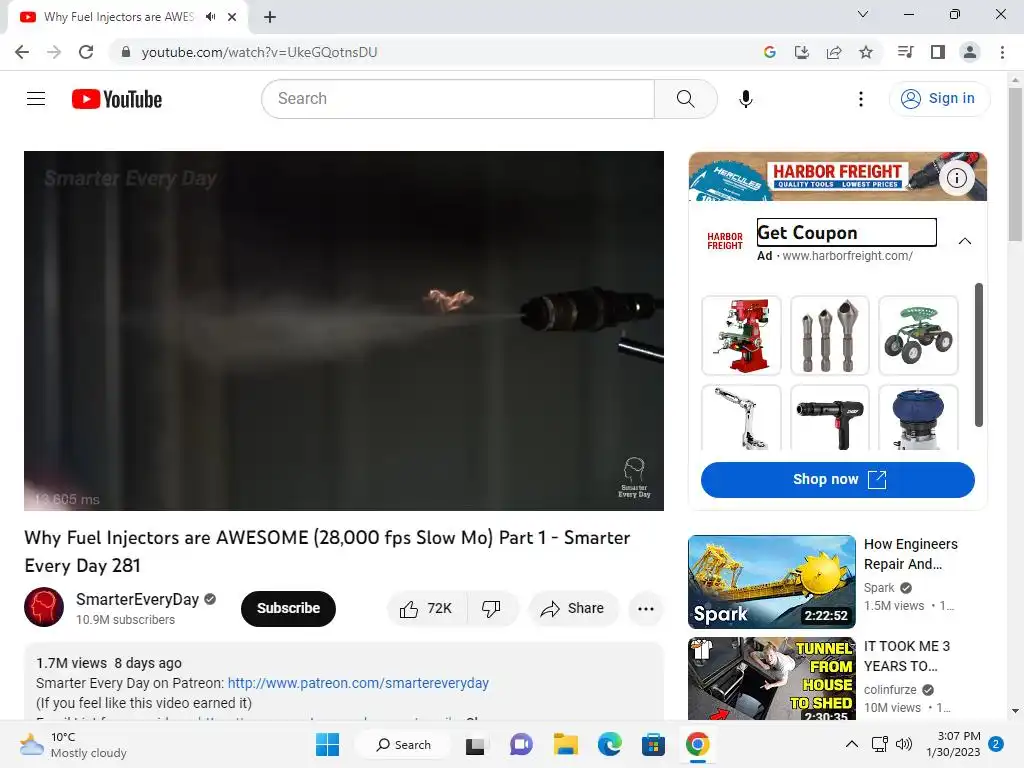Open the YouTube guide hamburger menu
This screenshot has width=1024, height=768.
[x=36, y=99]
